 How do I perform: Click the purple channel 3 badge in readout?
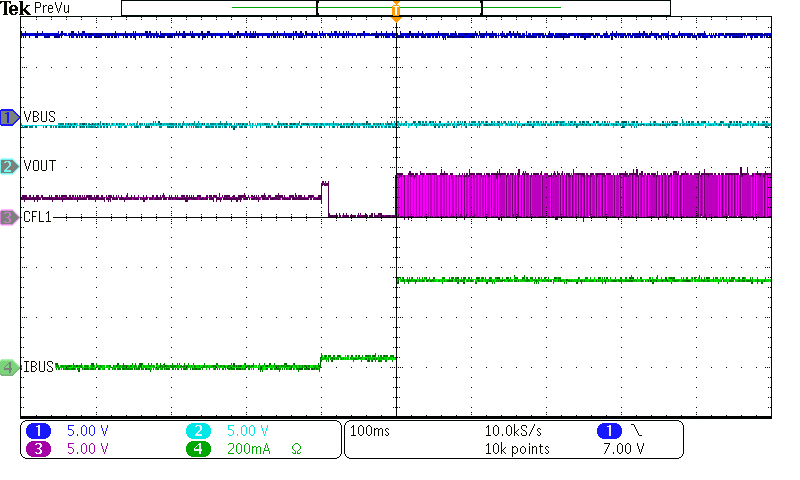(40, 449)
